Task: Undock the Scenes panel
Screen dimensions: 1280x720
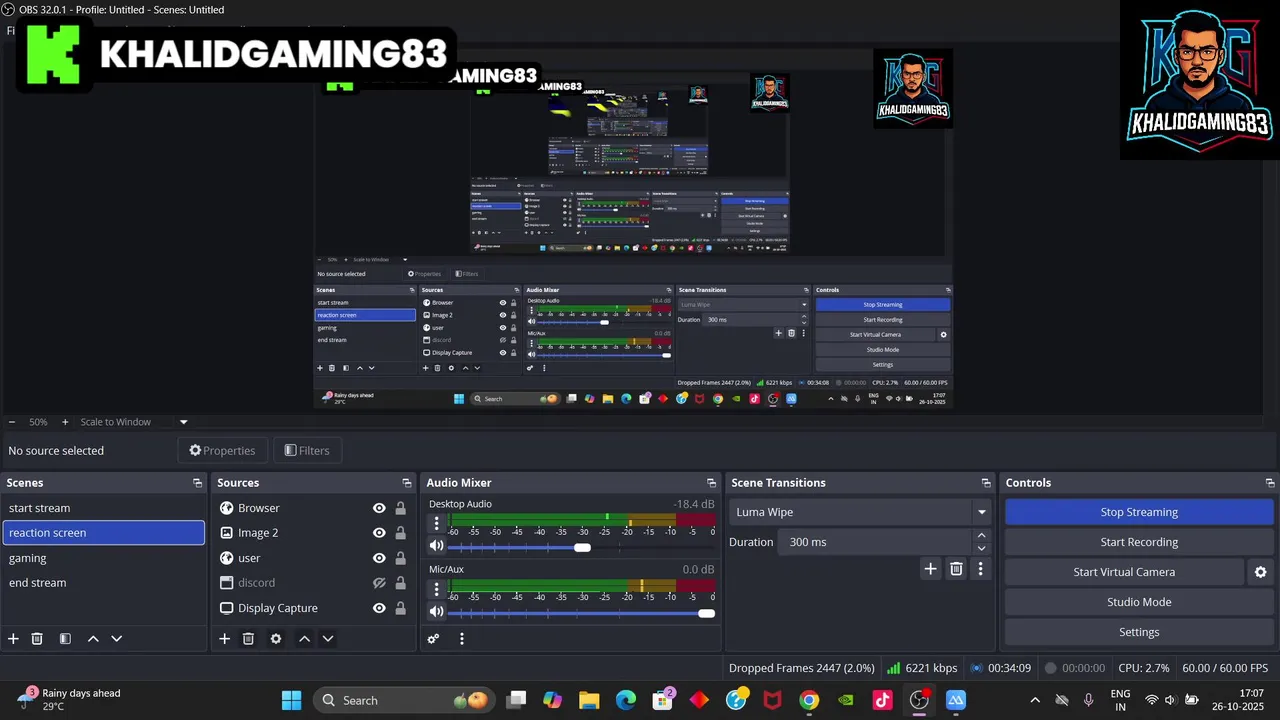Action: pyautogui.click(x=197, y=483)
